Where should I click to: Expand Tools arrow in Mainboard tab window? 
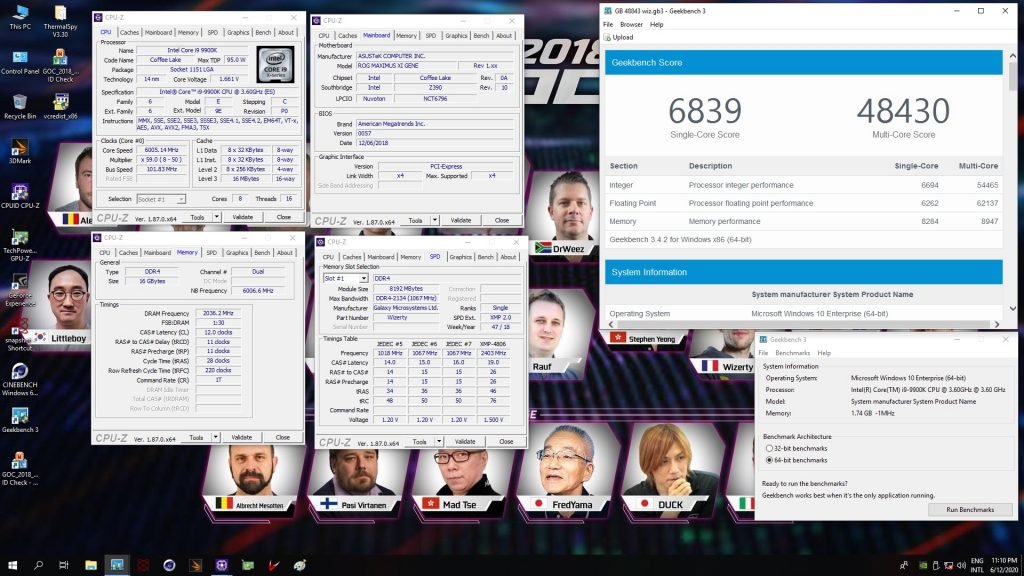click(435, 221)
